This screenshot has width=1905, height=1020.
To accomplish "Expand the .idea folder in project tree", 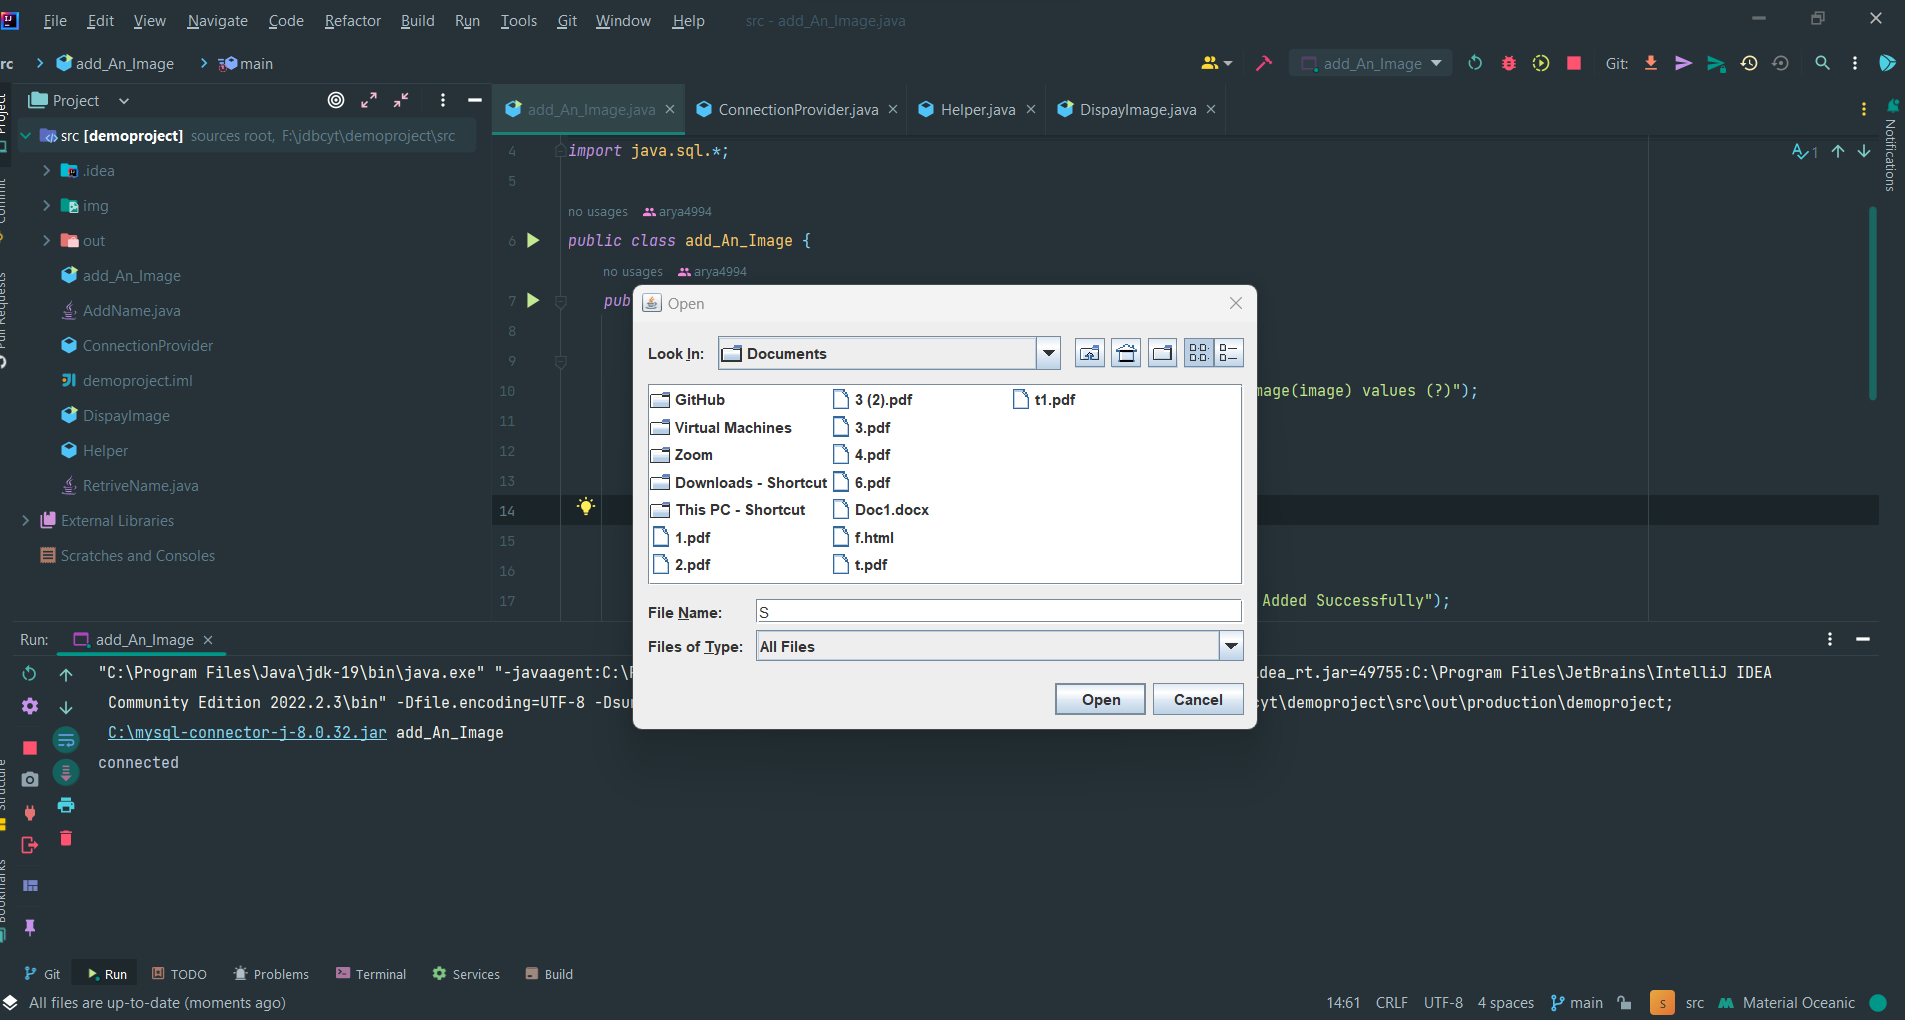I will click(46, 171).
